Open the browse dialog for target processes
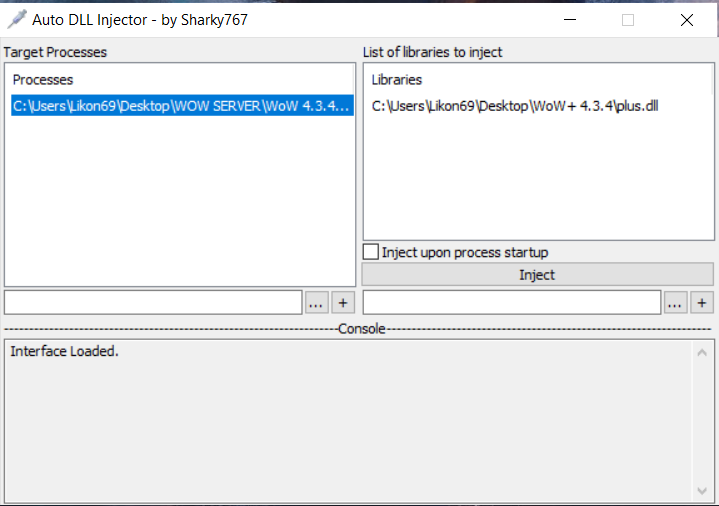The image size is (719, 506). pyautogui.click(x=316, y=302)
